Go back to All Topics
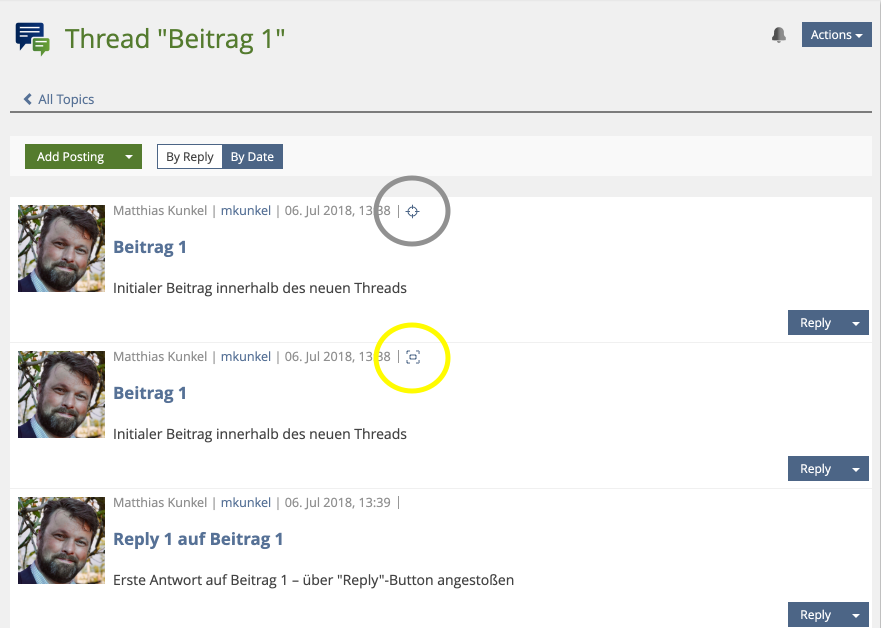881x628 pixels. click(66, 99)
